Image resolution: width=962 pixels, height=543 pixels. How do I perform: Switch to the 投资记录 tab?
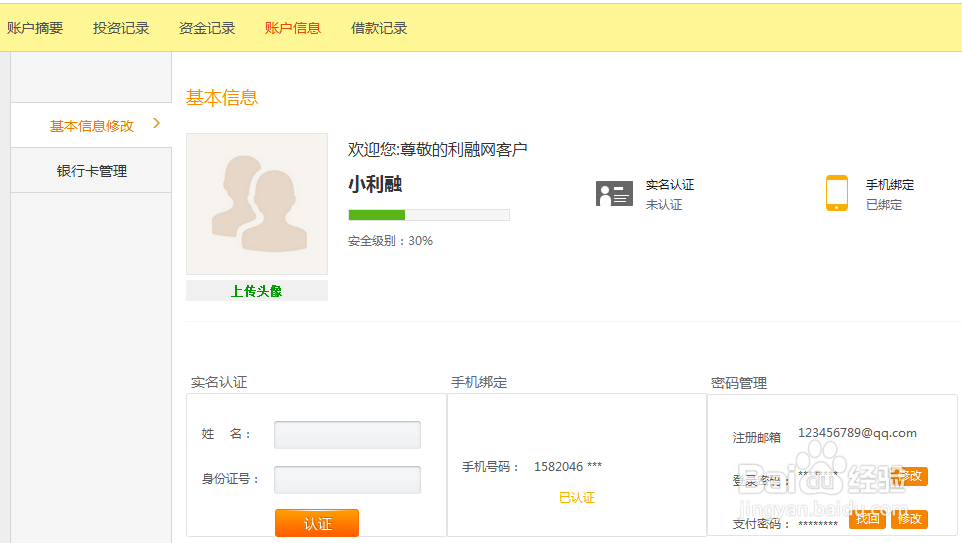(x=121, y=28)
